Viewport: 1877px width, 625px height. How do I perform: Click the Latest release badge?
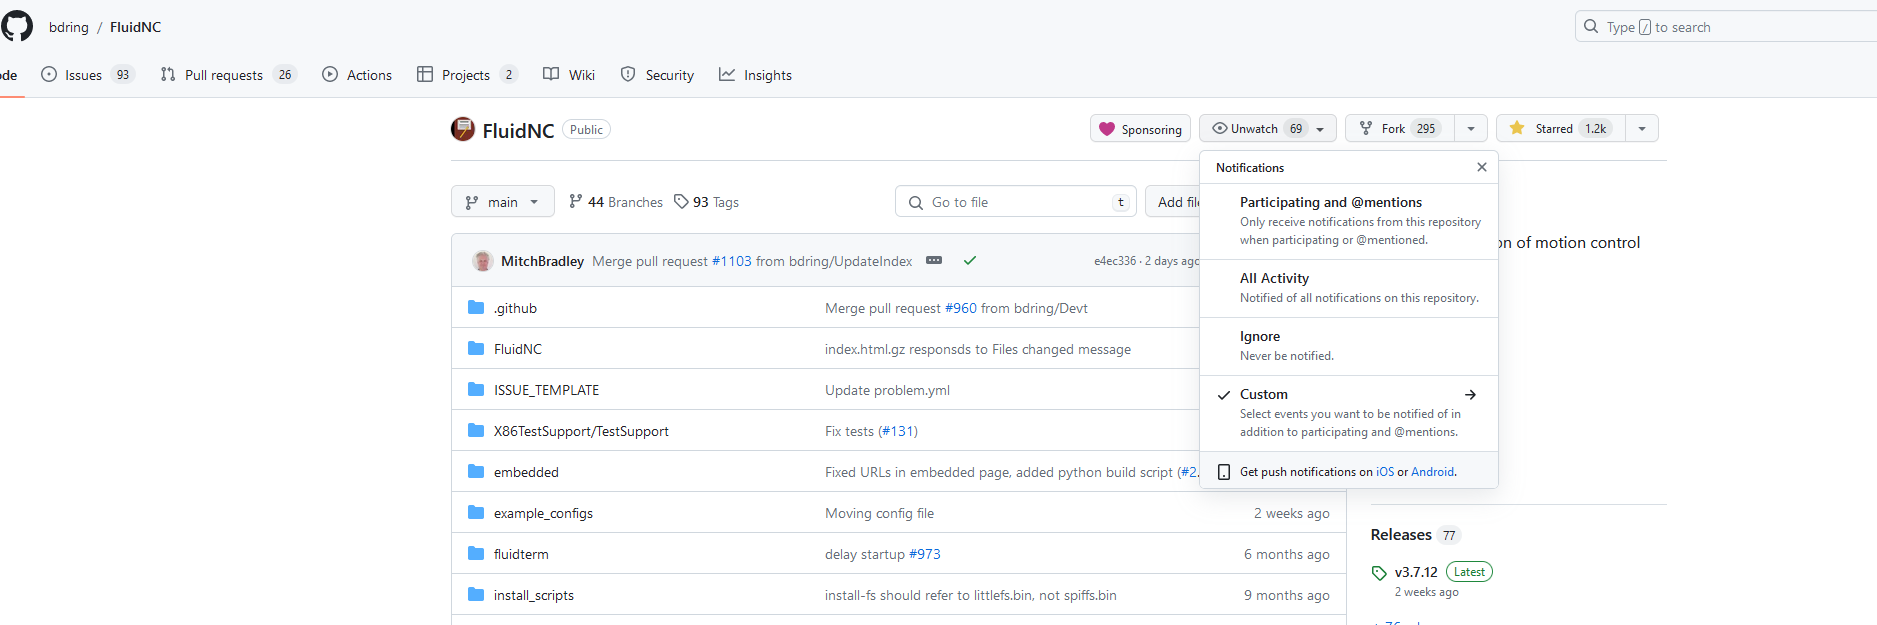[1469, 572]
